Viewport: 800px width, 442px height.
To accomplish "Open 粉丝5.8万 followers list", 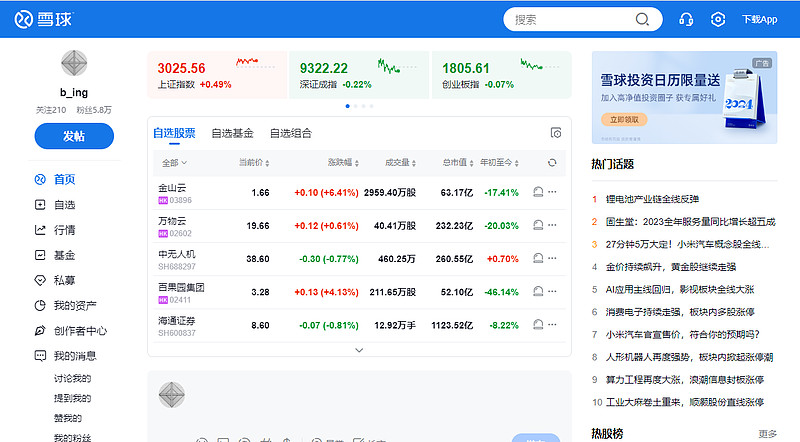I will pyautogui.click(x=94, y=110).
